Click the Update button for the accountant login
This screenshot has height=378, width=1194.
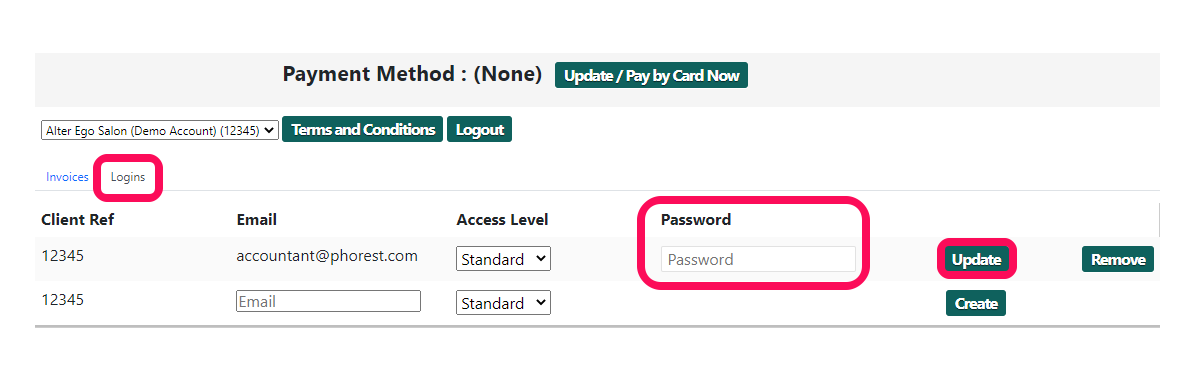[976, 259]
